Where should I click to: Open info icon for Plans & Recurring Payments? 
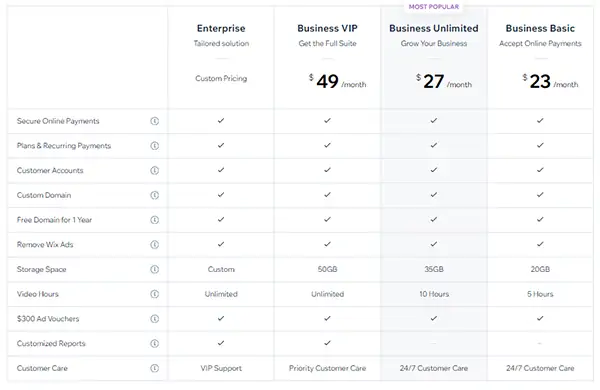tap(155, 146)
